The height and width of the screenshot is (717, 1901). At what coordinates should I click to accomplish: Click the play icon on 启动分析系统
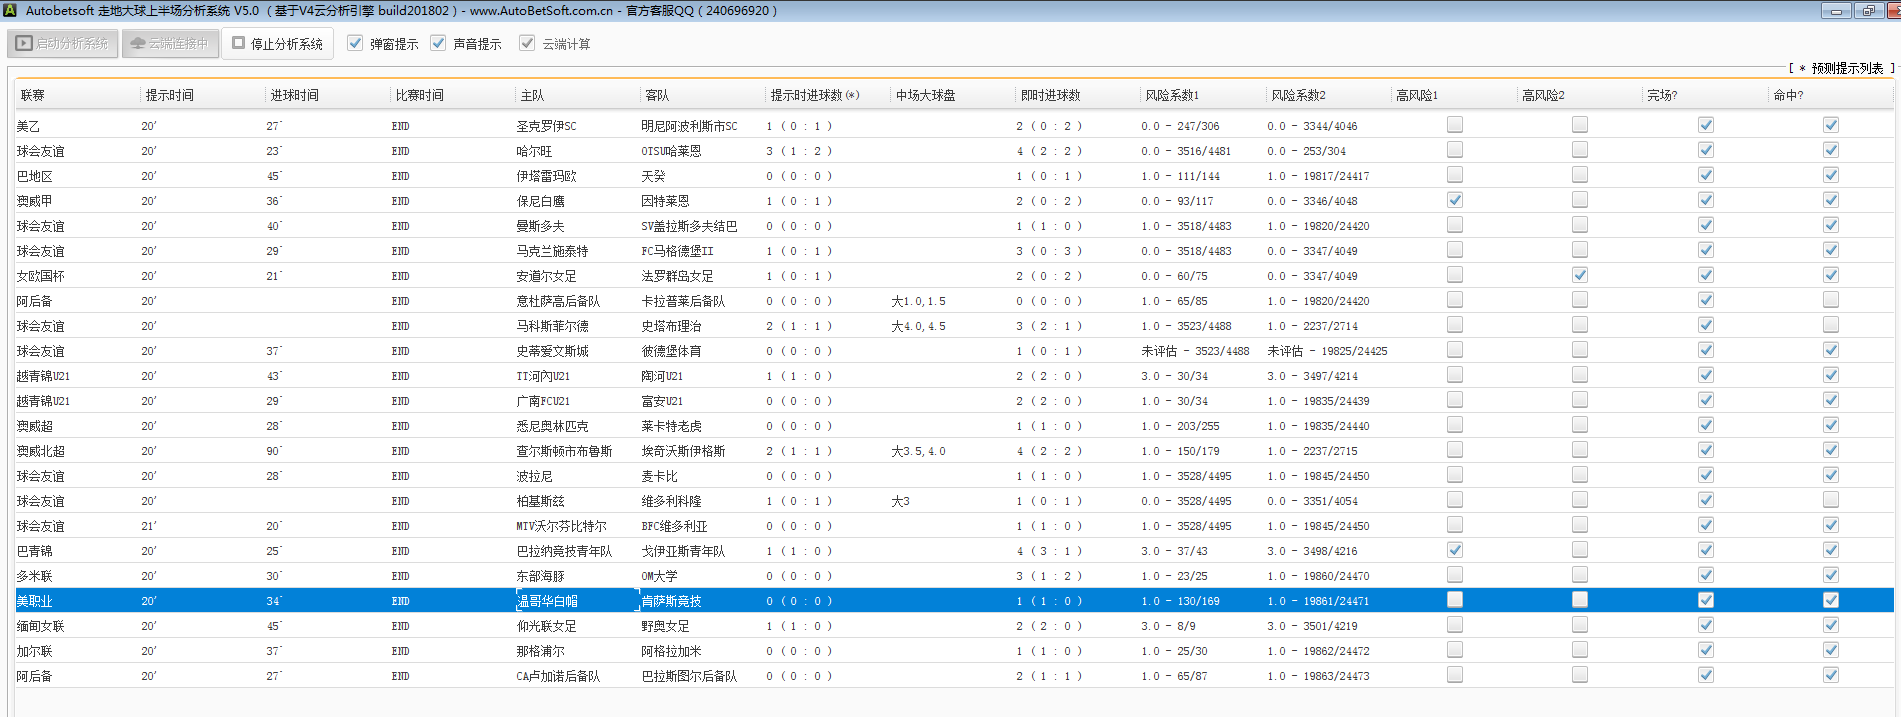[24, 44]
